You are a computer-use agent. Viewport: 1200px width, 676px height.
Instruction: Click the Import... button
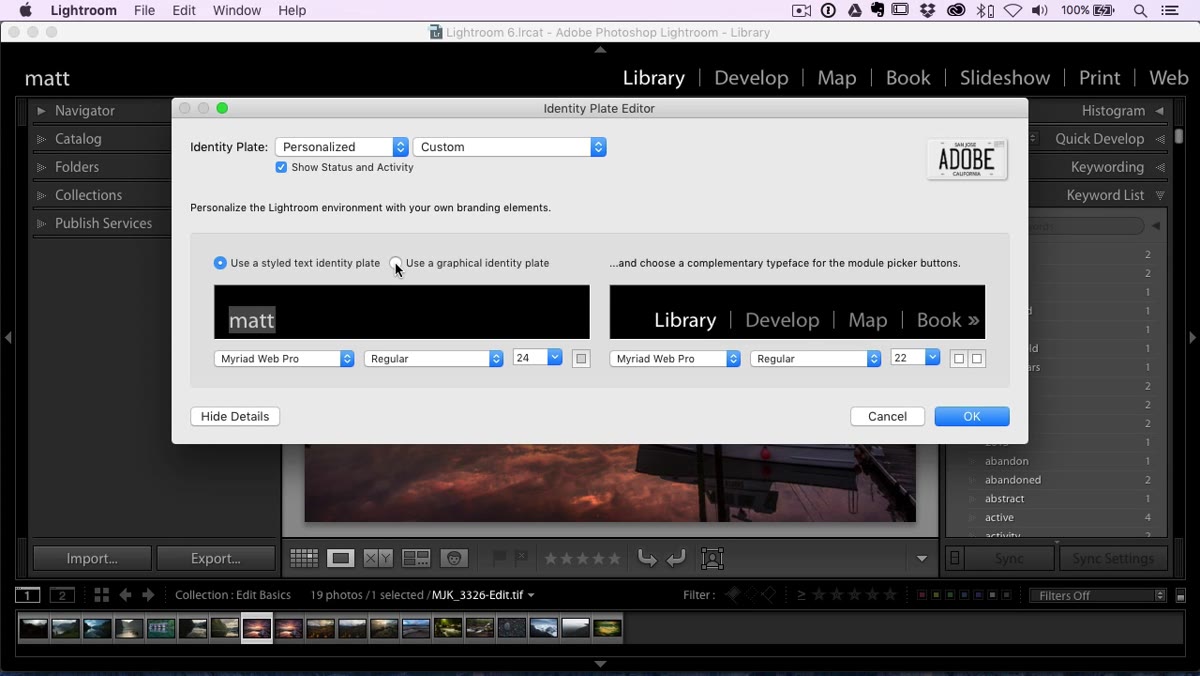click(92, 558)
